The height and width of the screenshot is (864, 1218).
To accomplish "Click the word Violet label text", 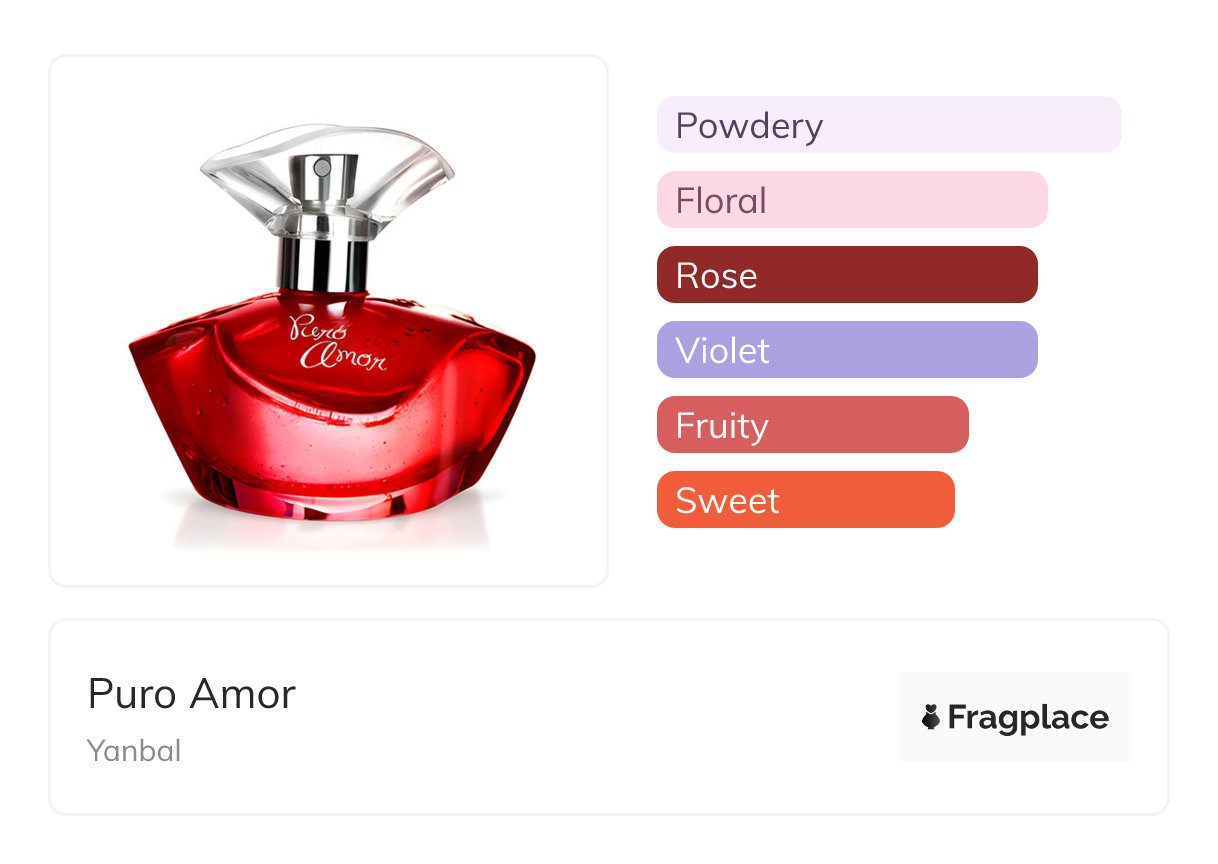I will (723, 351).
